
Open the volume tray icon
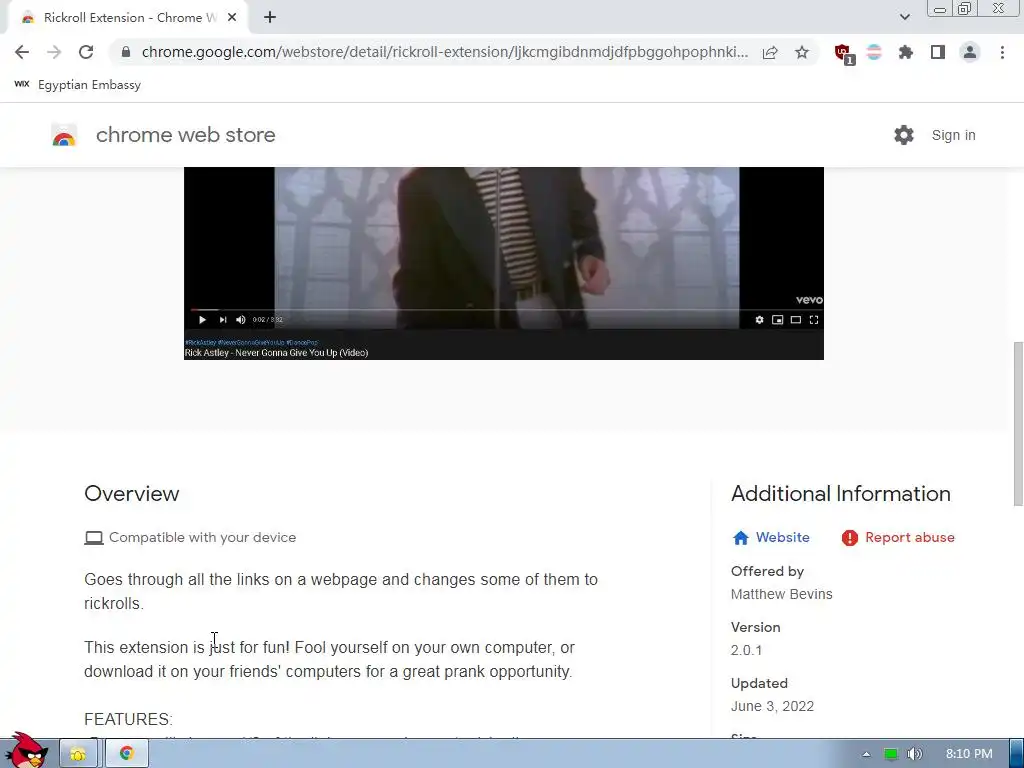pyautogui.click(x=914, y=754)
